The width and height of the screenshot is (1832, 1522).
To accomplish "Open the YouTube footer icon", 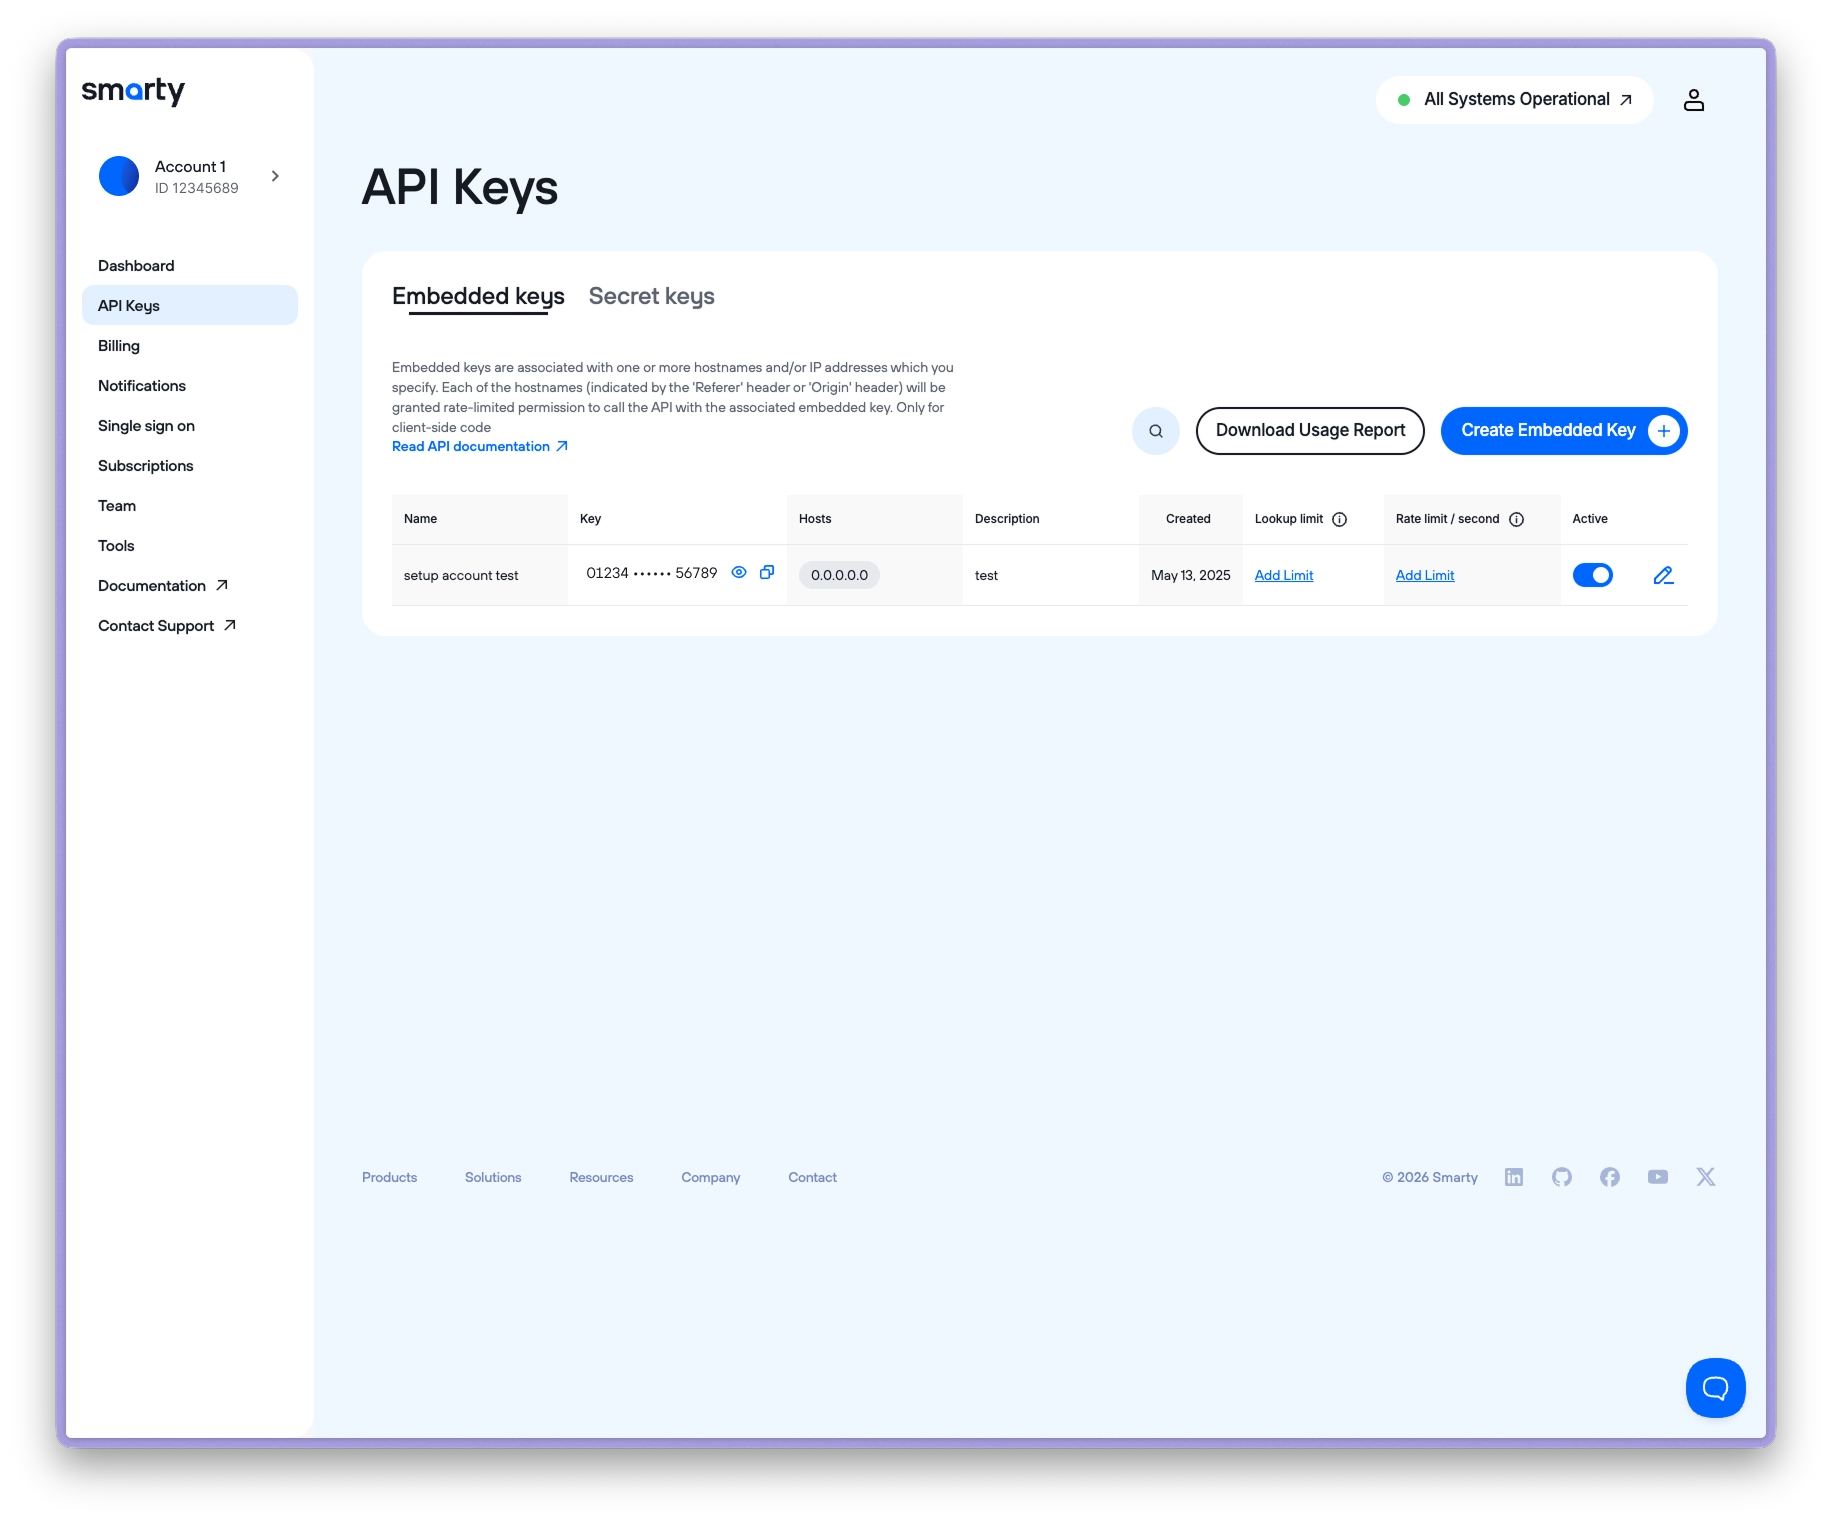I will [1658, 1177].
